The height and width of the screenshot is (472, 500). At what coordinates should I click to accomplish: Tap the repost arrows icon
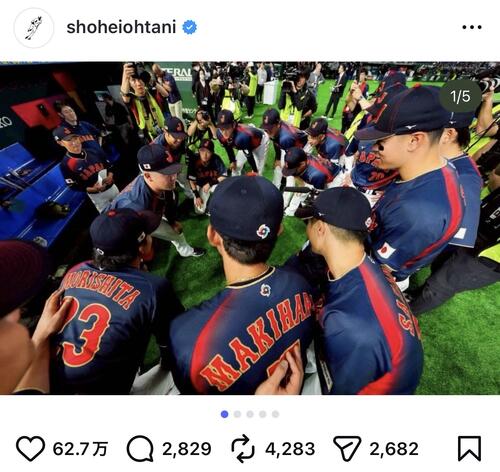243,449
